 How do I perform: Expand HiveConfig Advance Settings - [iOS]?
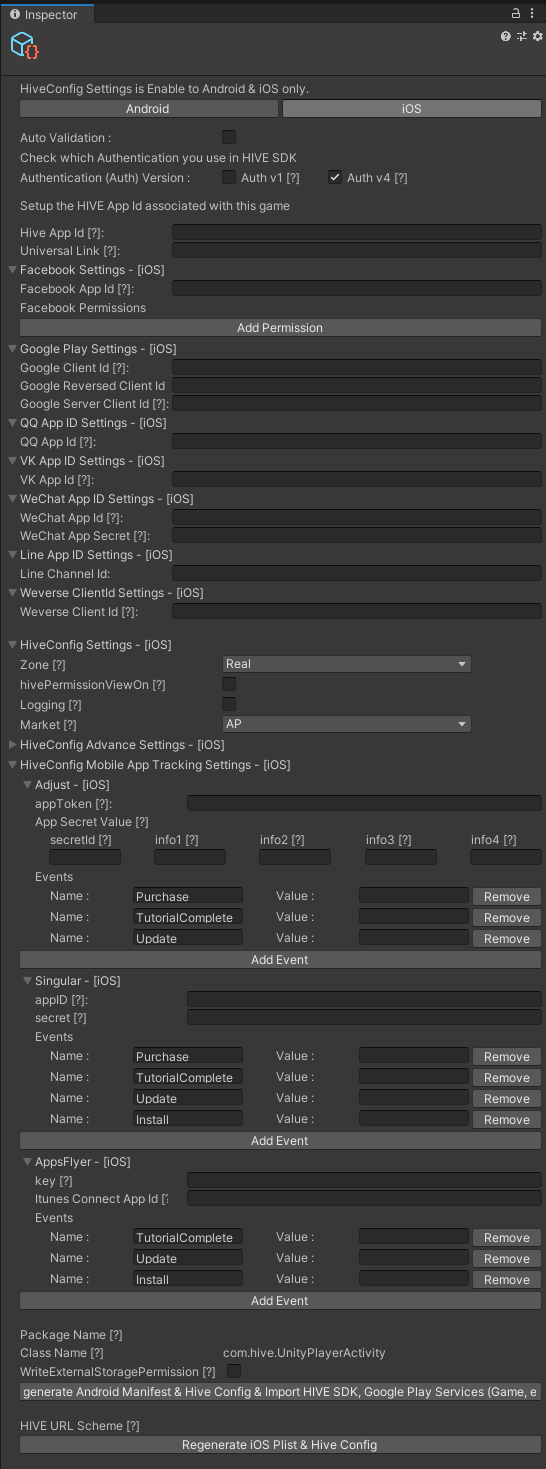click(13, 745)
